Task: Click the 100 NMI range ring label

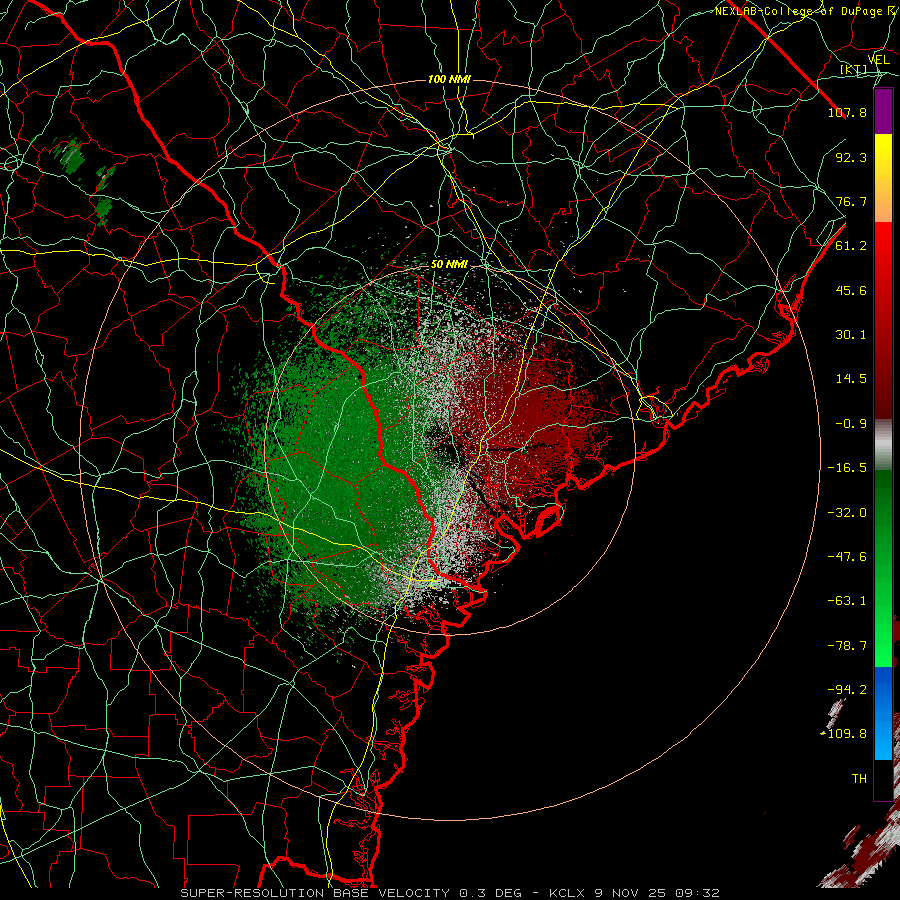Action: 449,79
